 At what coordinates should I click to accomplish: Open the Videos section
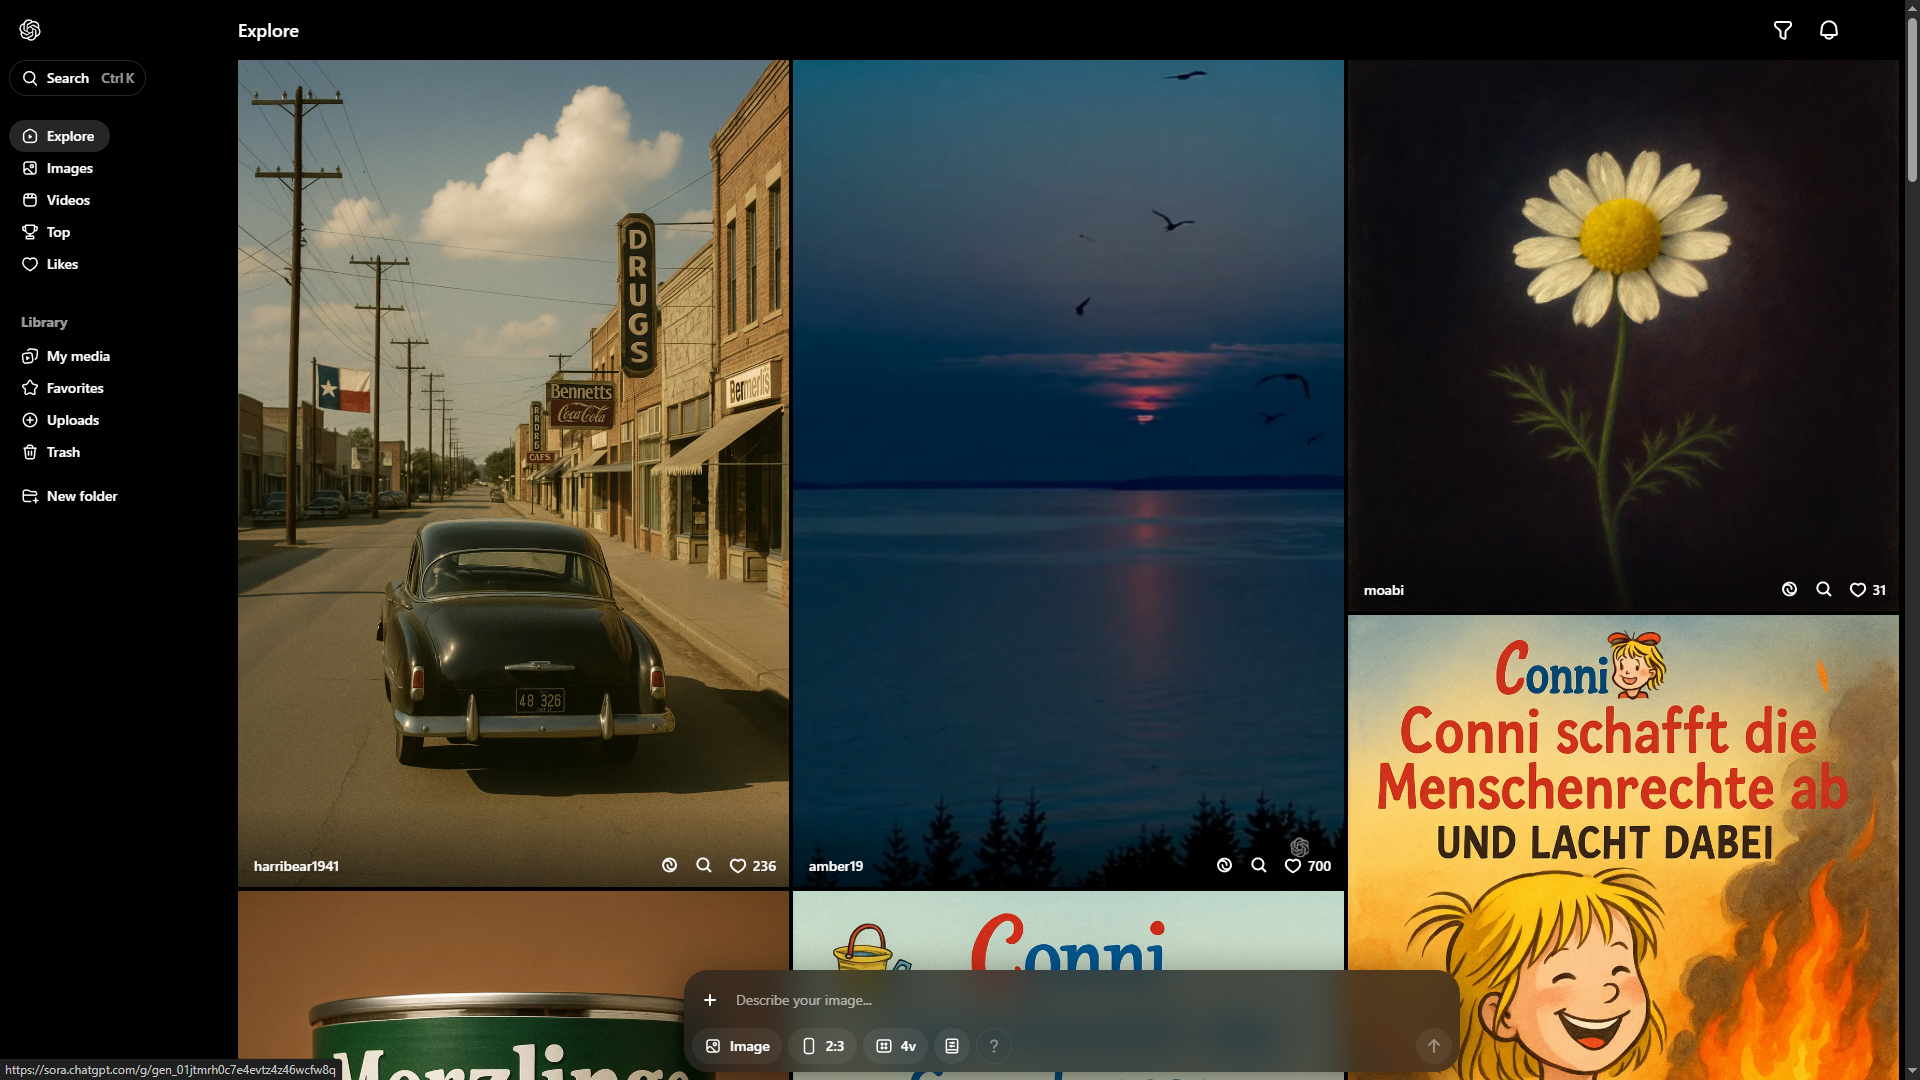click(57, 200)
